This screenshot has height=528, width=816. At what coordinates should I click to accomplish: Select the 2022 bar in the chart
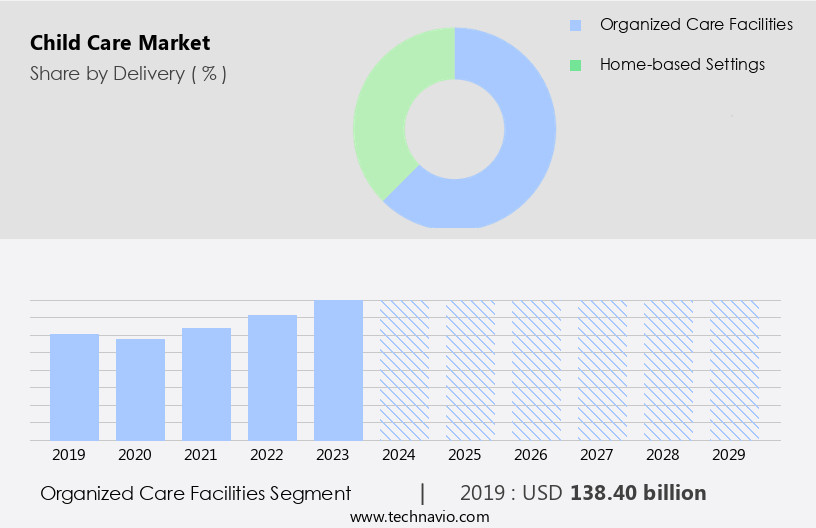[x=272, y=377]
